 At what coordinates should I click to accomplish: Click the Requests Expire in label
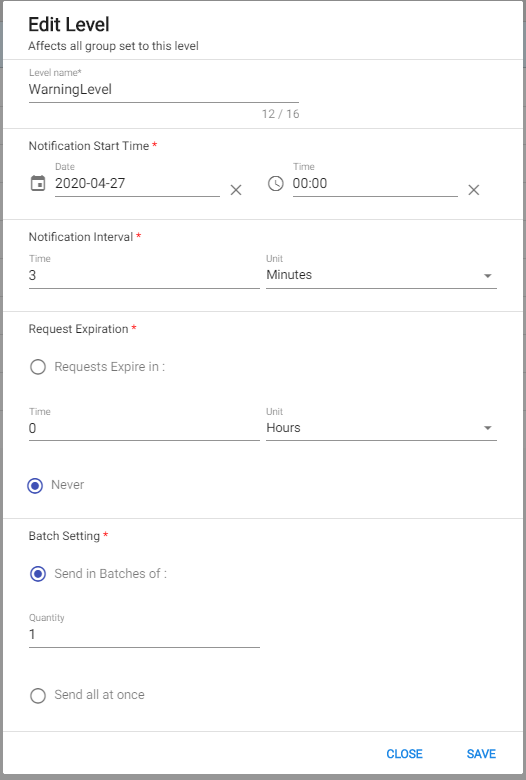(109, 367)
